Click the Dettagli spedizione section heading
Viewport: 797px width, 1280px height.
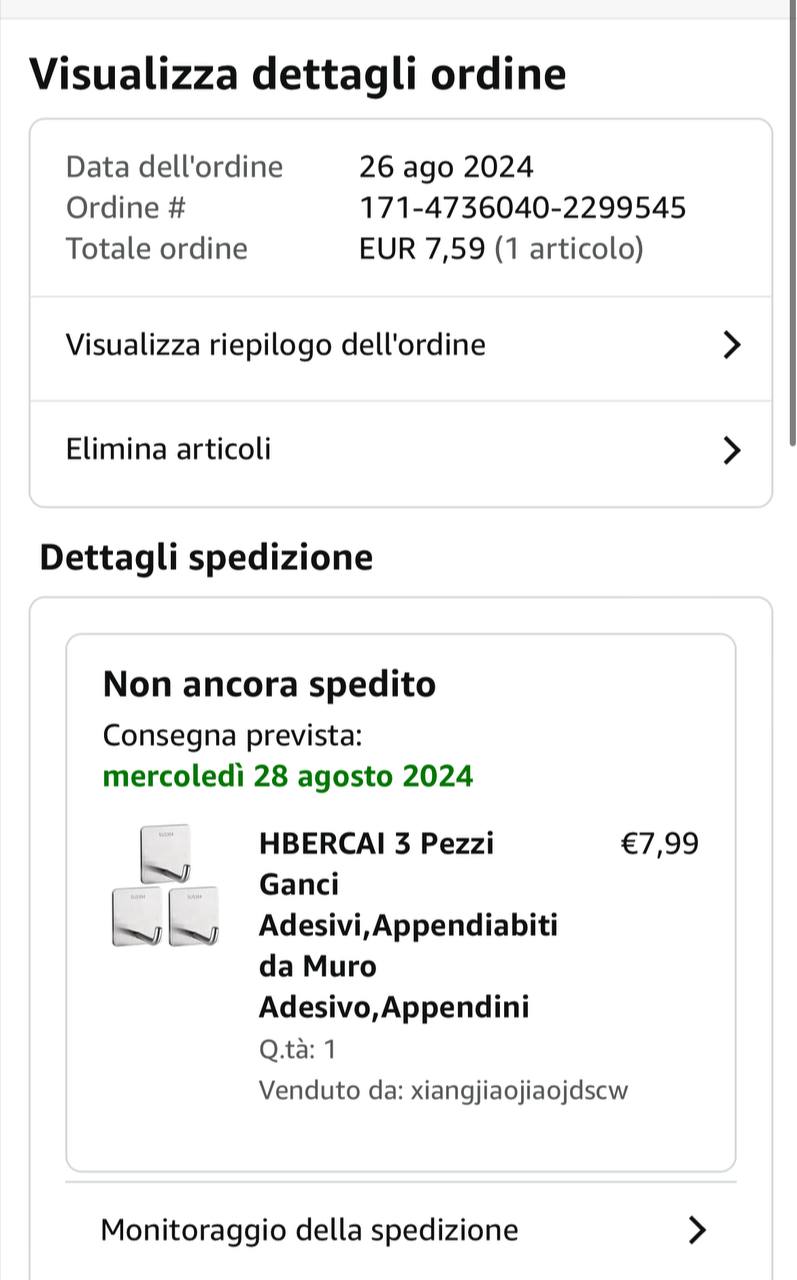(x=206, y=557)
